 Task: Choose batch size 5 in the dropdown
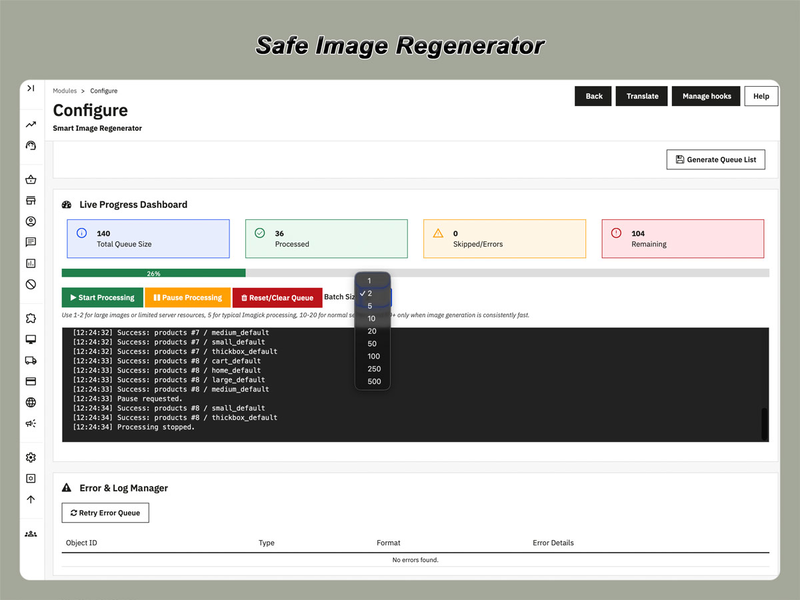click(373, 306)
